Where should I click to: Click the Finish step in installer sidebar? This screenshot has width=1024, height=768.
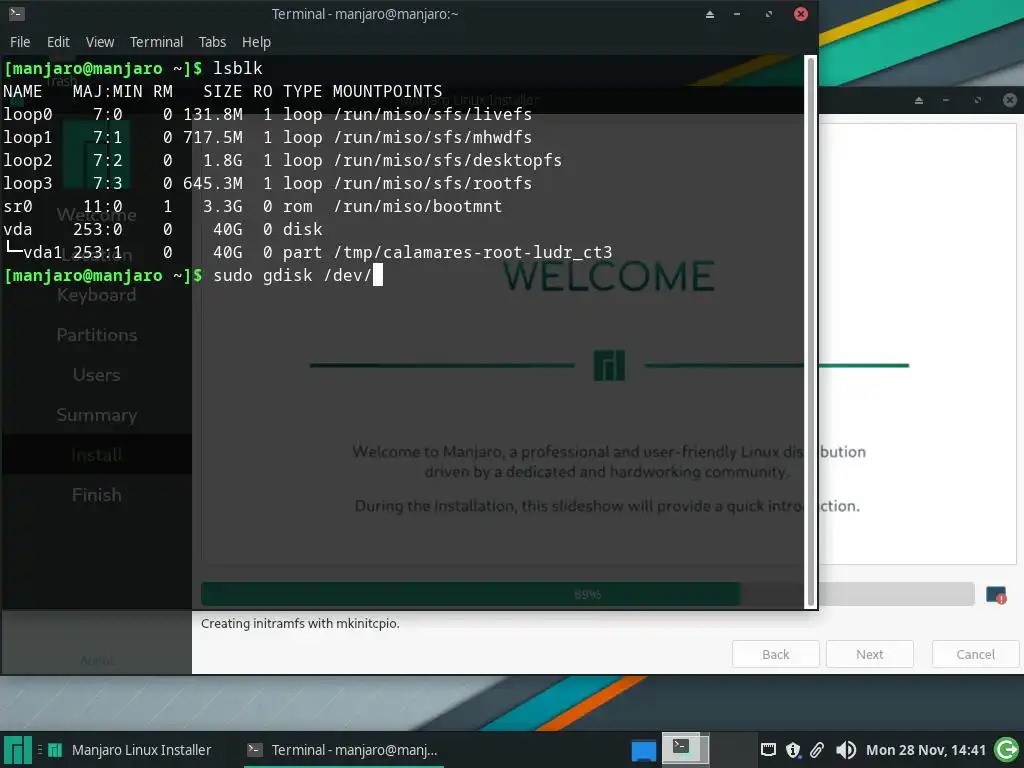click(x=97, y=495)
